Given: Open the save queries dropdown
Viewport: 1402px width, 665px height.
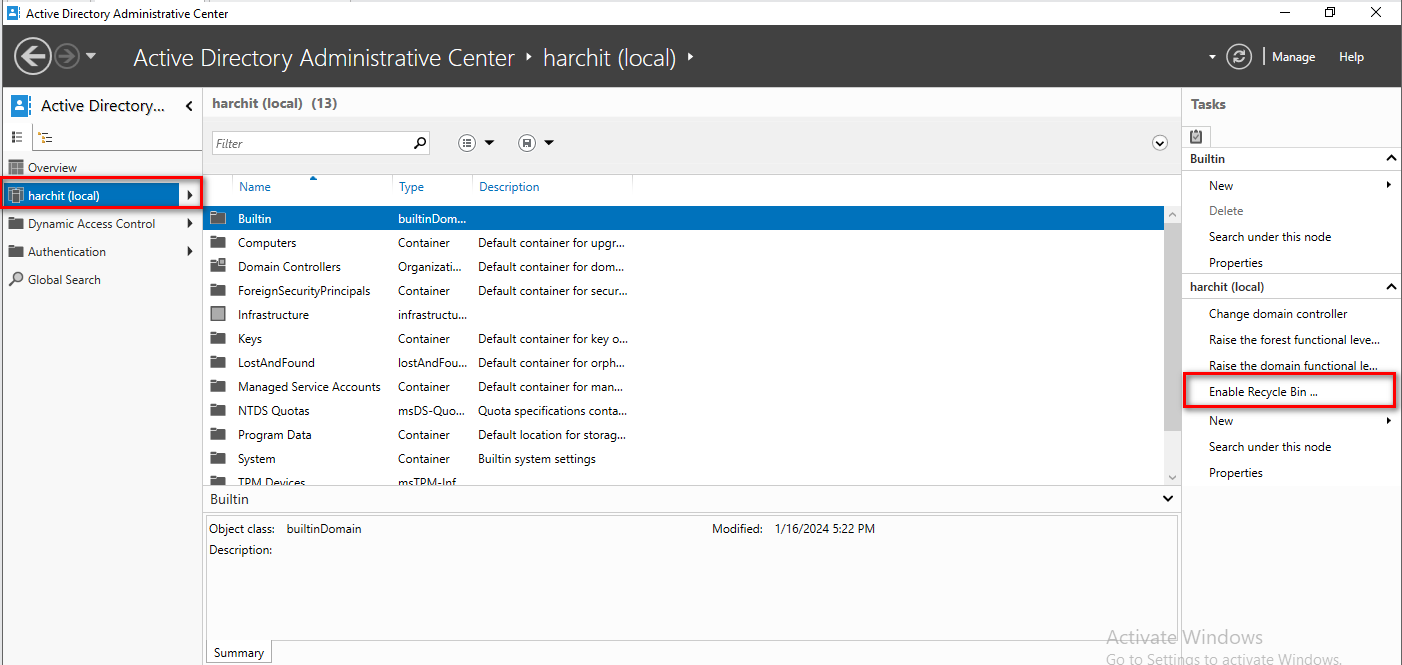Looking at the screenshot, I should point(536,143).
